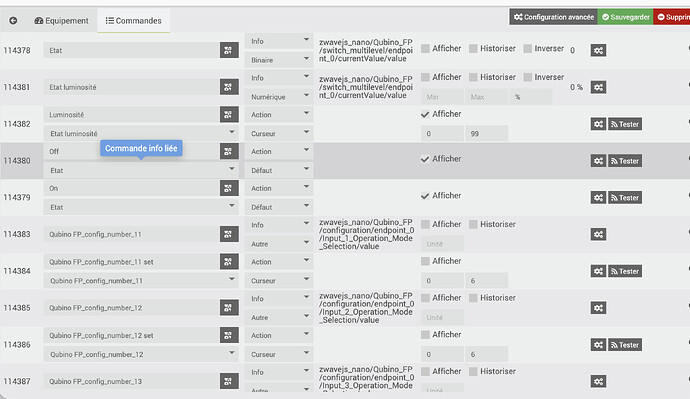Click Configuration avancée button
The width and height of the screenshot is (690, 399).
point(554,17)
